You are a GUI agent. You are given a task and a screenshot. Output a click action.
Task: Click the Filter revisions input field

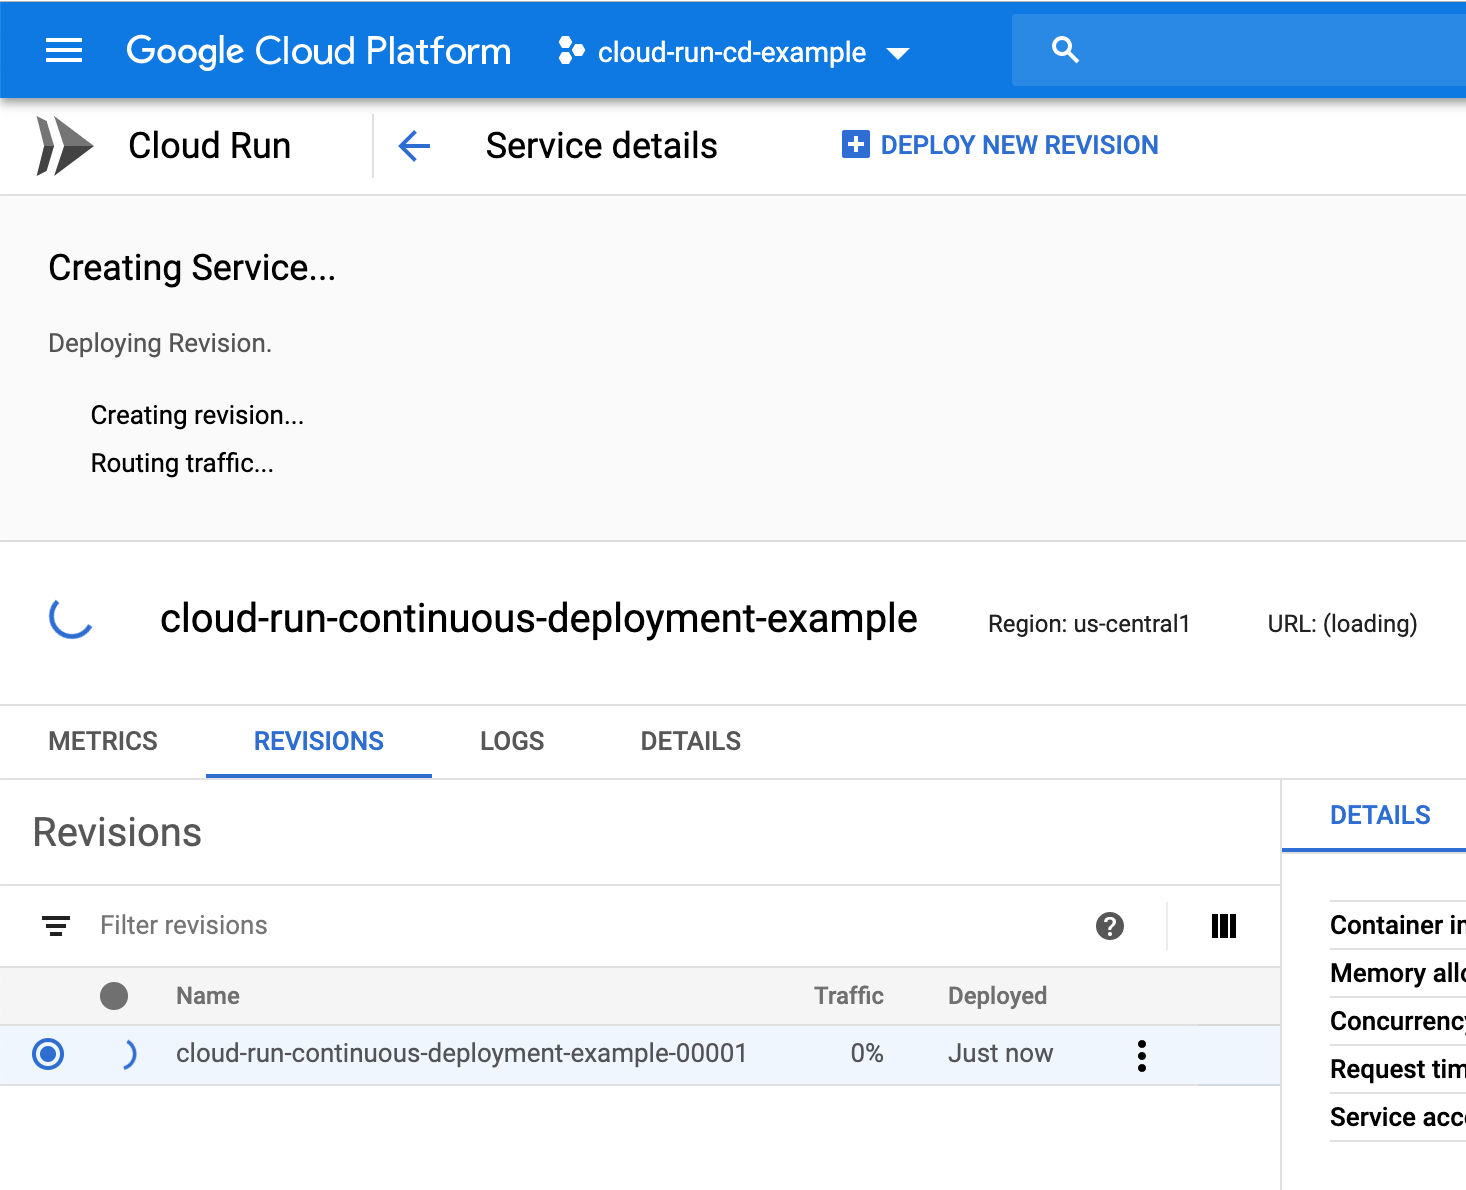click(x=590, y=926)
